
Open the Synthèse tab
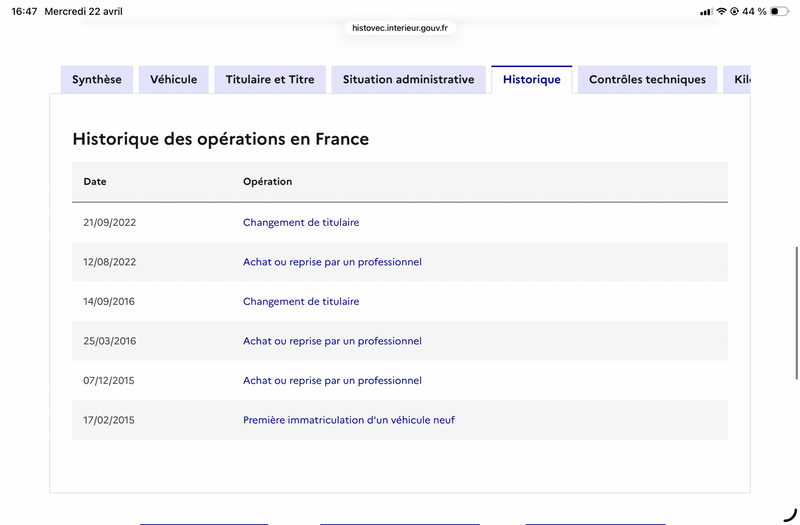coord(97,80)
